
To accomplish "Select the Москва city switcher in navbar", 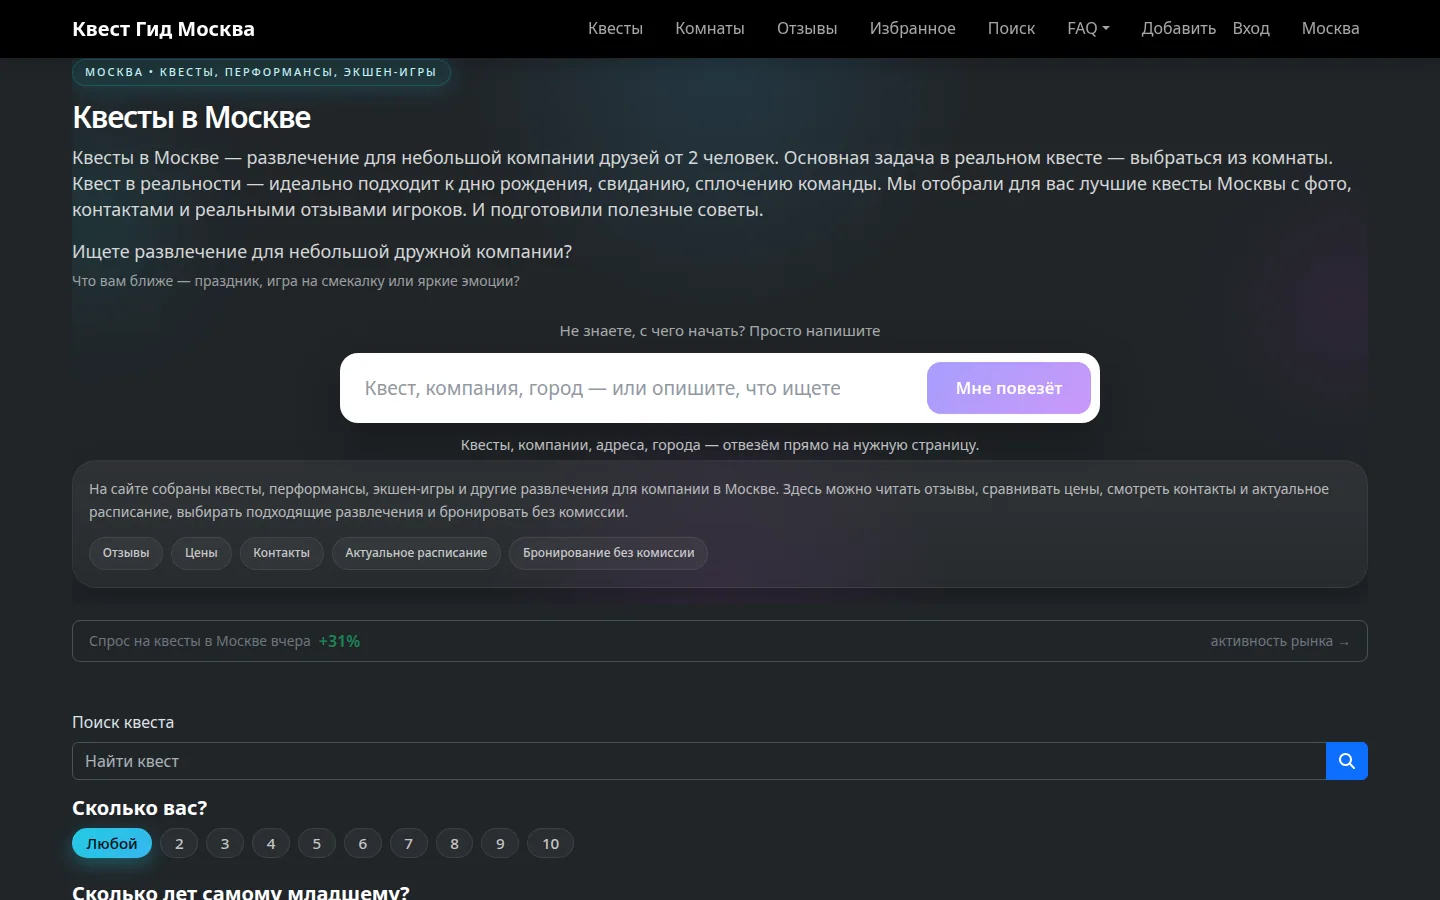I will click(x=1330, y=28).
